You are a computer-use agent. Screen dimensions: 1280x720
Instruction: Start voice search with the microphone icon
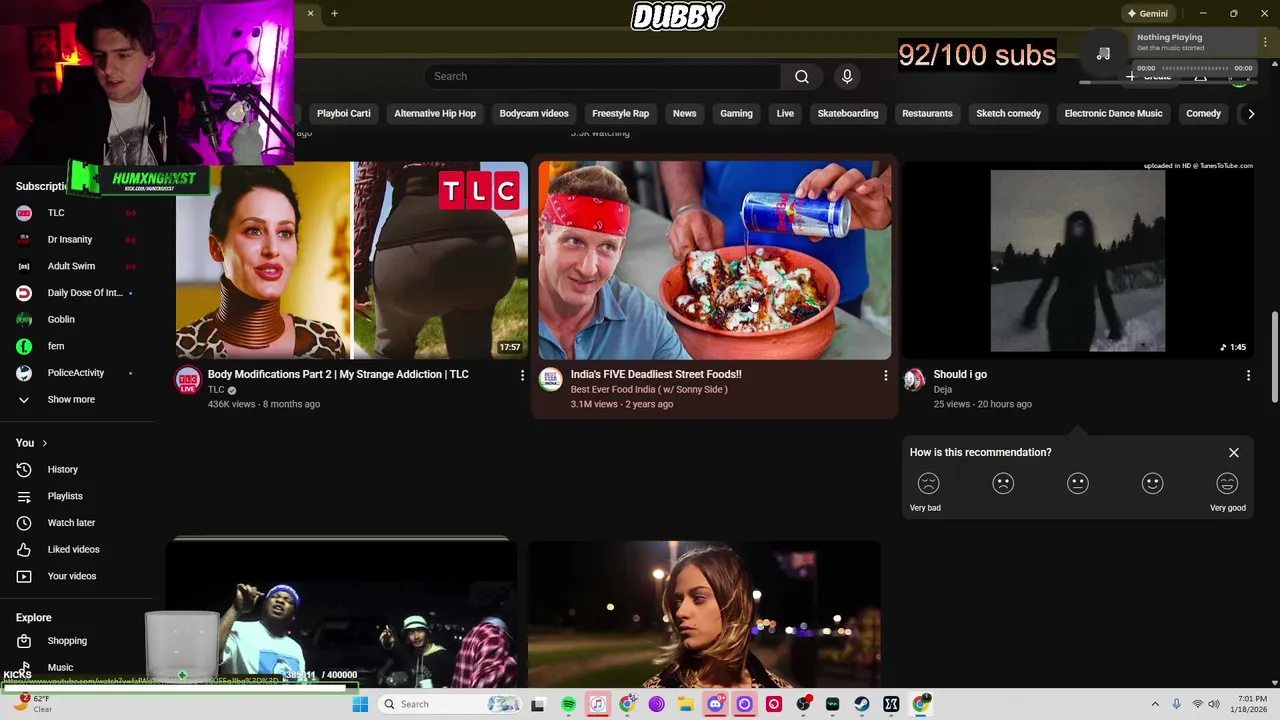[x=847, y=77]
